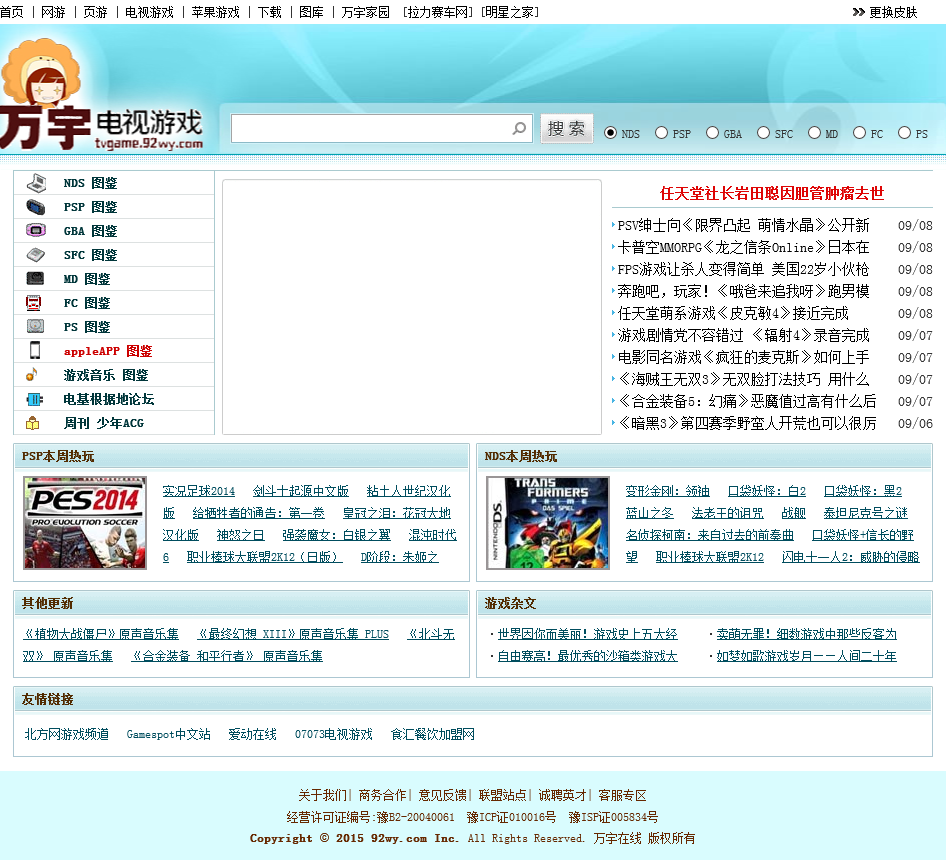Open 网游 in the top navigation

coord(53,12)
